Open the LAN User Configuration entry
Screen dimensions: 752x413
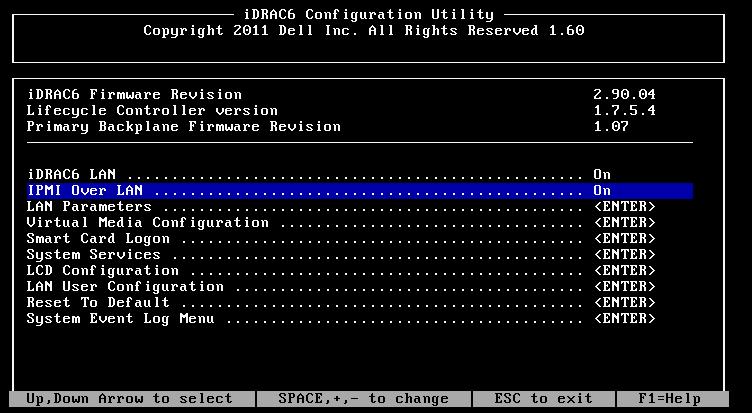(x=125, y=286)
